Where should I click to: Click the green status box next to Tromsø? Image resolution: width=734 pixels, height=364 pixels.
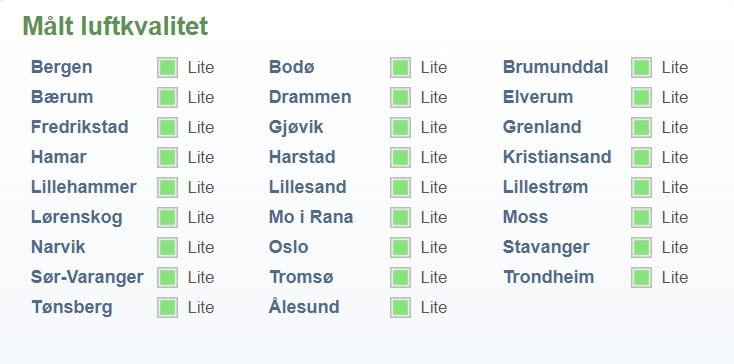400,277
